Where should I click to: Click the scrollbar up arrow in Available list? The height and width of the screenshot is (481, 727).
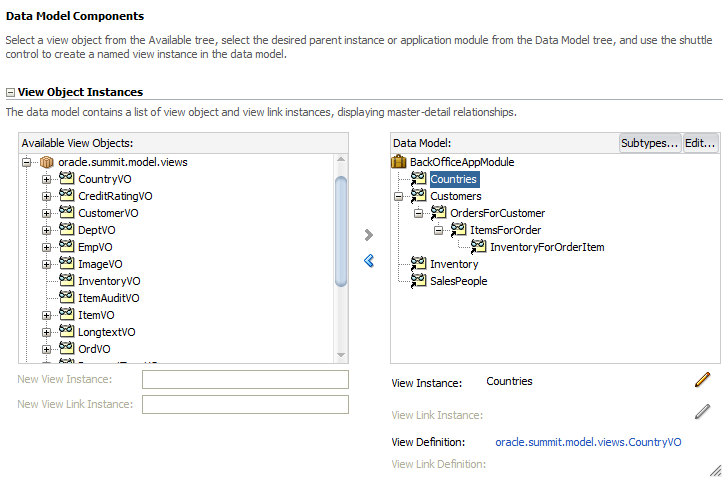click(x=341, y=159)
